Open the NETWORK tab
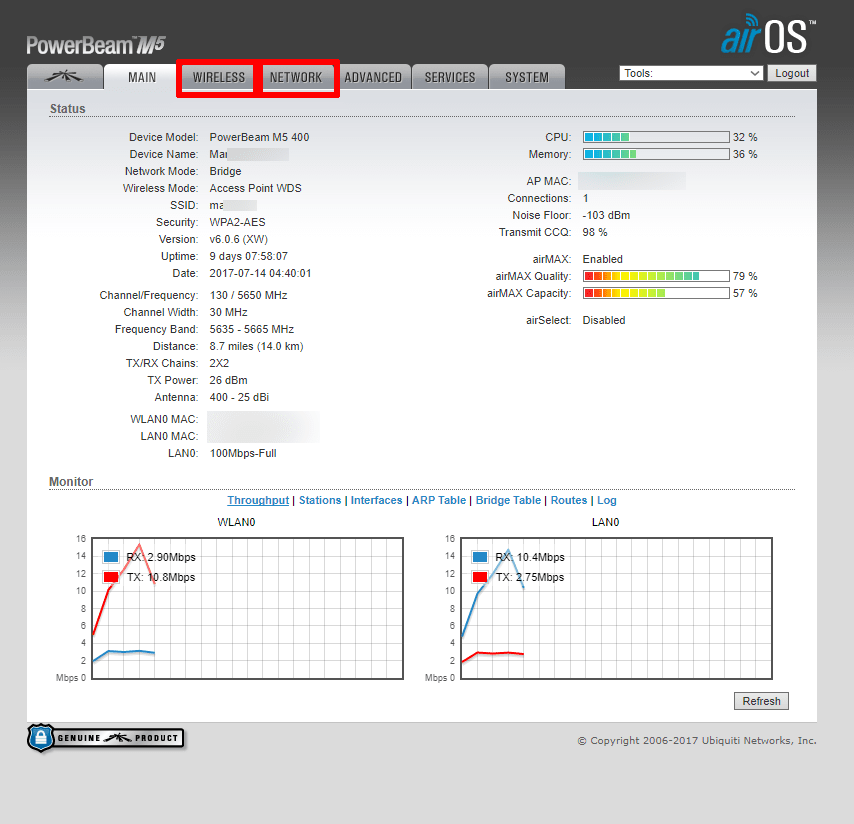Screen dimensions: 854x824 [296, 77]
